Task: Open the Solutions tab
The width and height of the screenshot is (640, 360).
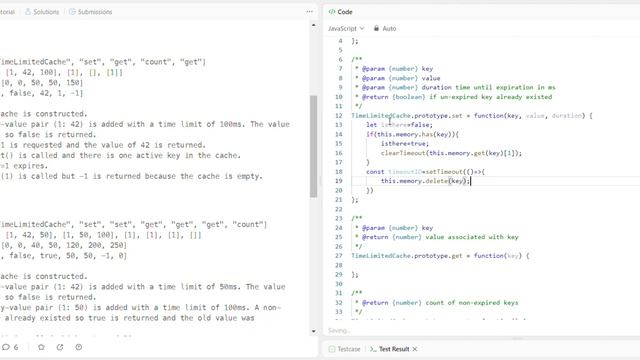Action: [x=42, y=12]
